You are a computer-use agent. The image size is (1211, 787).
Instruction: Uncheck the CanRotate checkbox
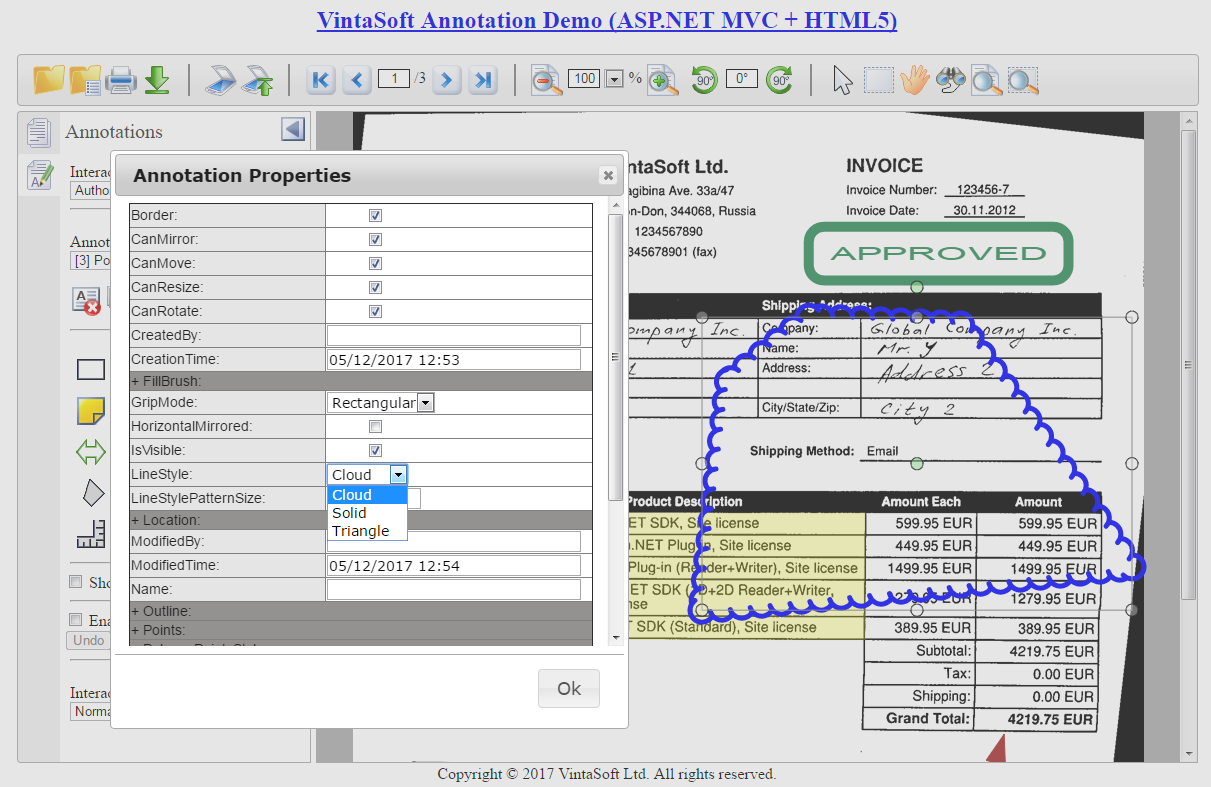(375, 311)
